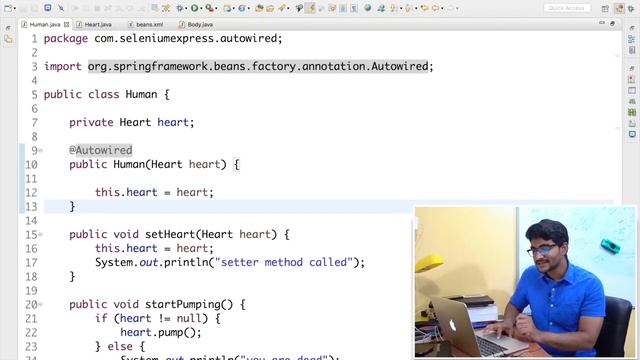
Task: Click the 'package com.seleniumexpress.autowired;' line
Action: 163,38
